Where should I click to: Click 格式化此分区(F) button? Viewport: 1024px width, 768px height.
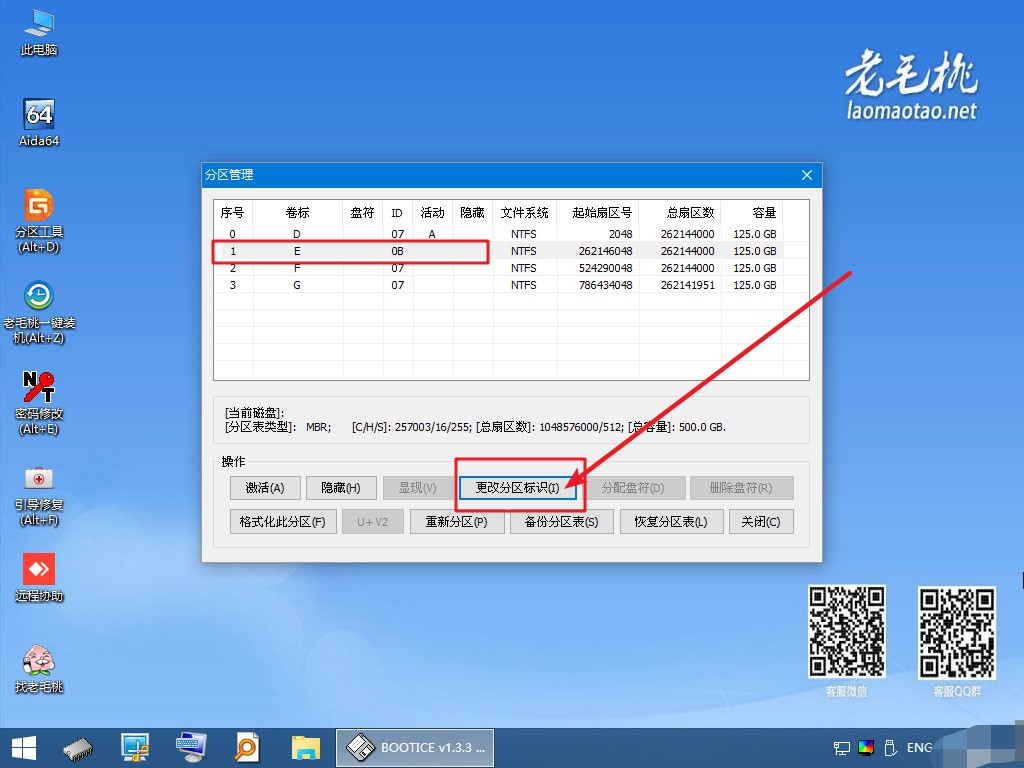click(x=283, y=522)
